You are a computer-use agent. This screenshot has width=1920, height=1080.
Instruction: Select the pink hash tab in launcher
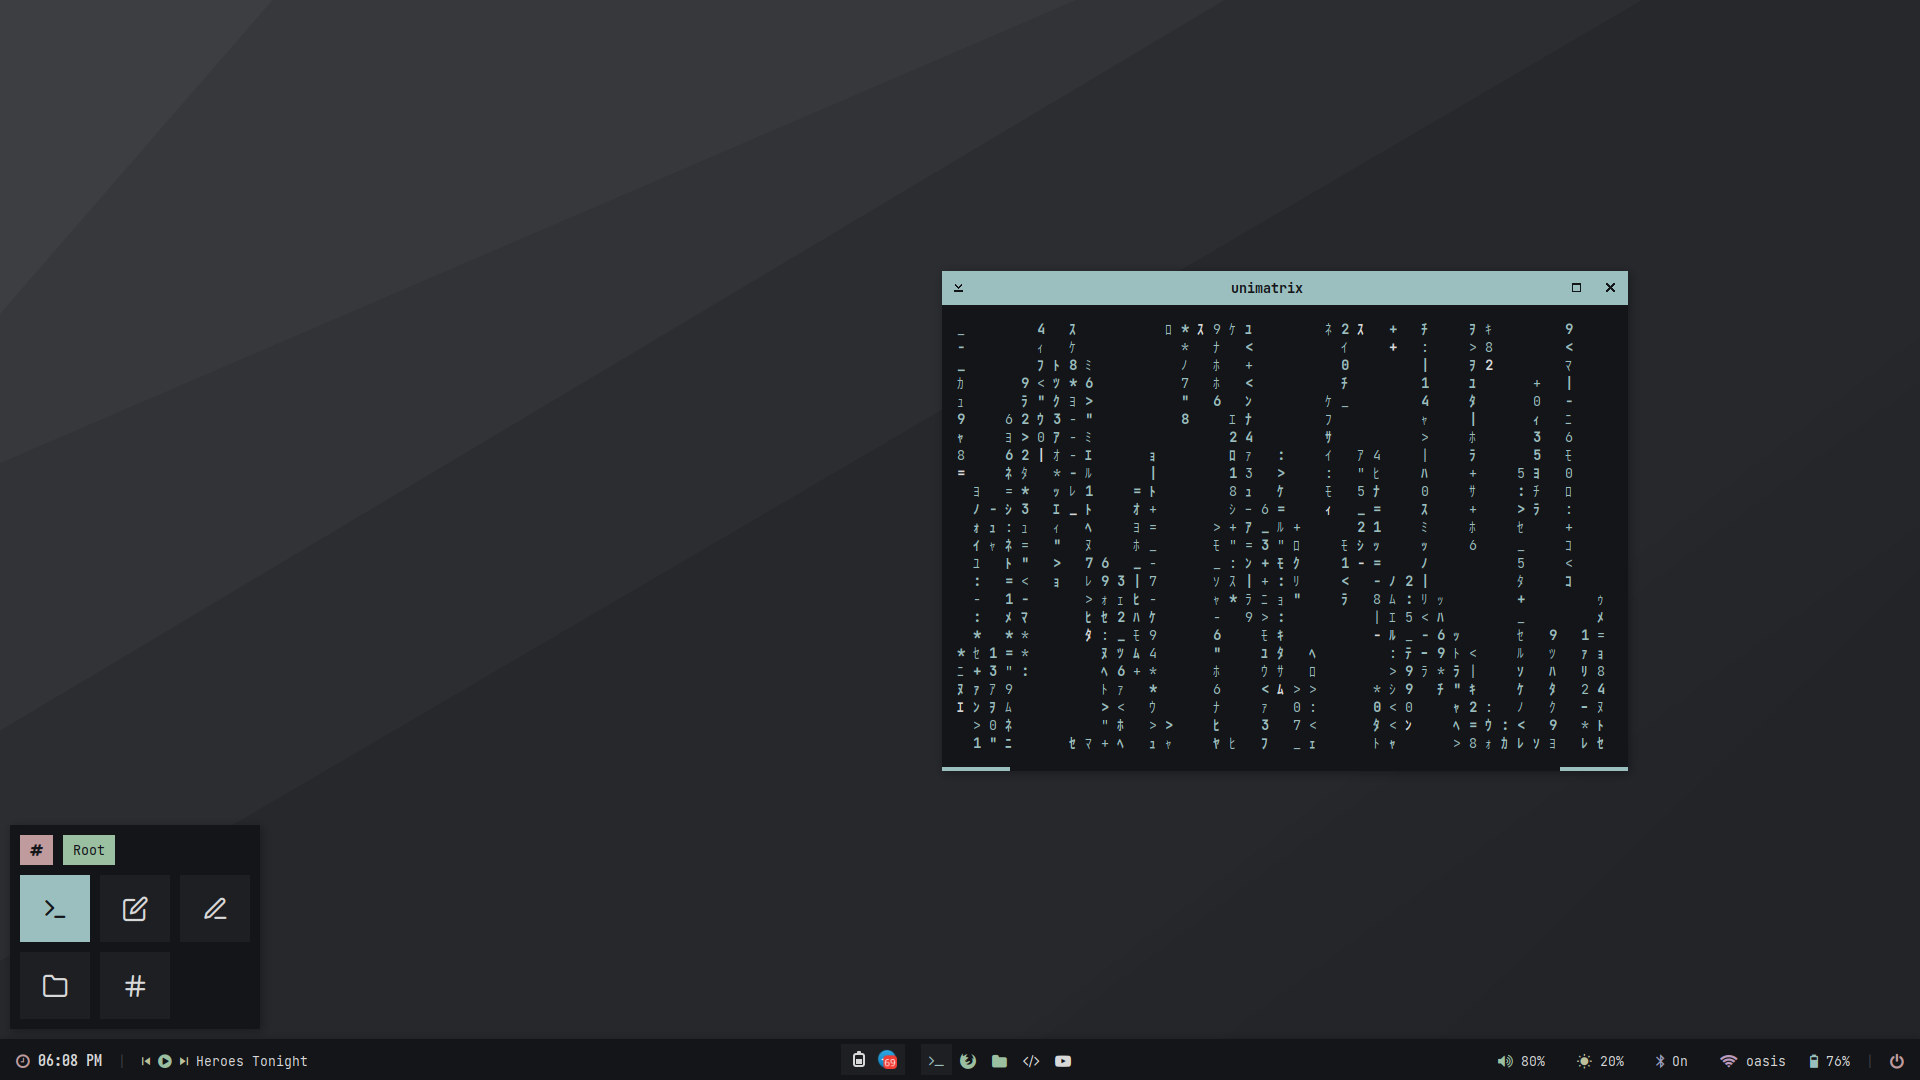click(36, 850)
